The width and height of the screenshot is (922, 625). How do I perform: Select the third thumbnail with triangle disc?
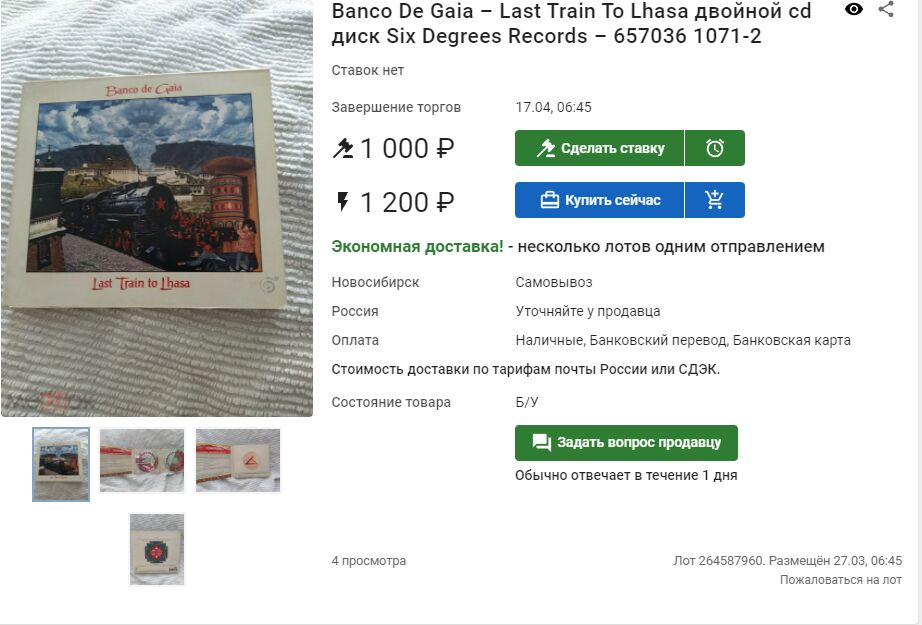coord(238,460)
